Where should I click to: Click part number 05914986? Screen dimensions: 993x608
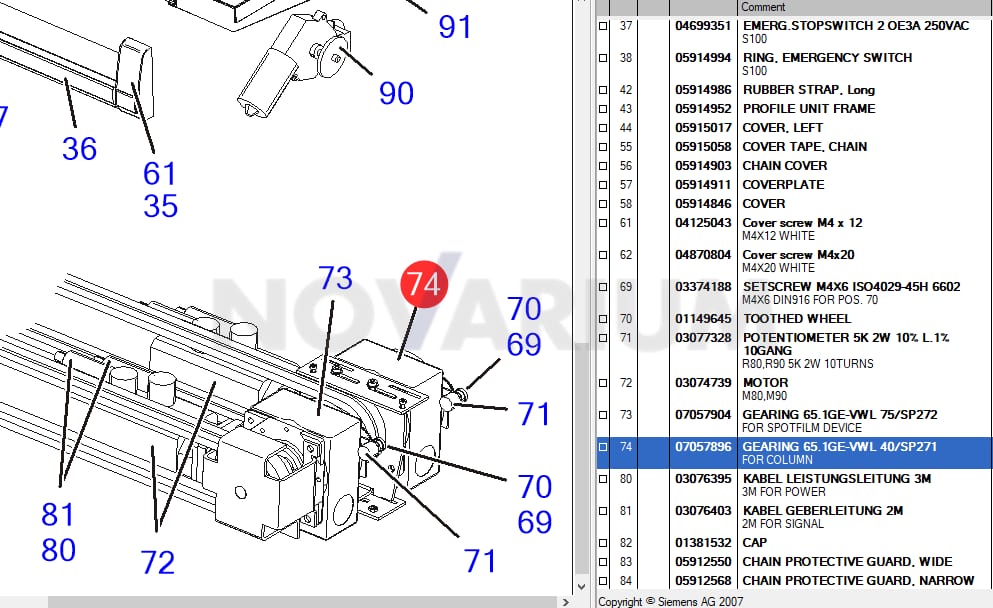(x=703, y=90)
